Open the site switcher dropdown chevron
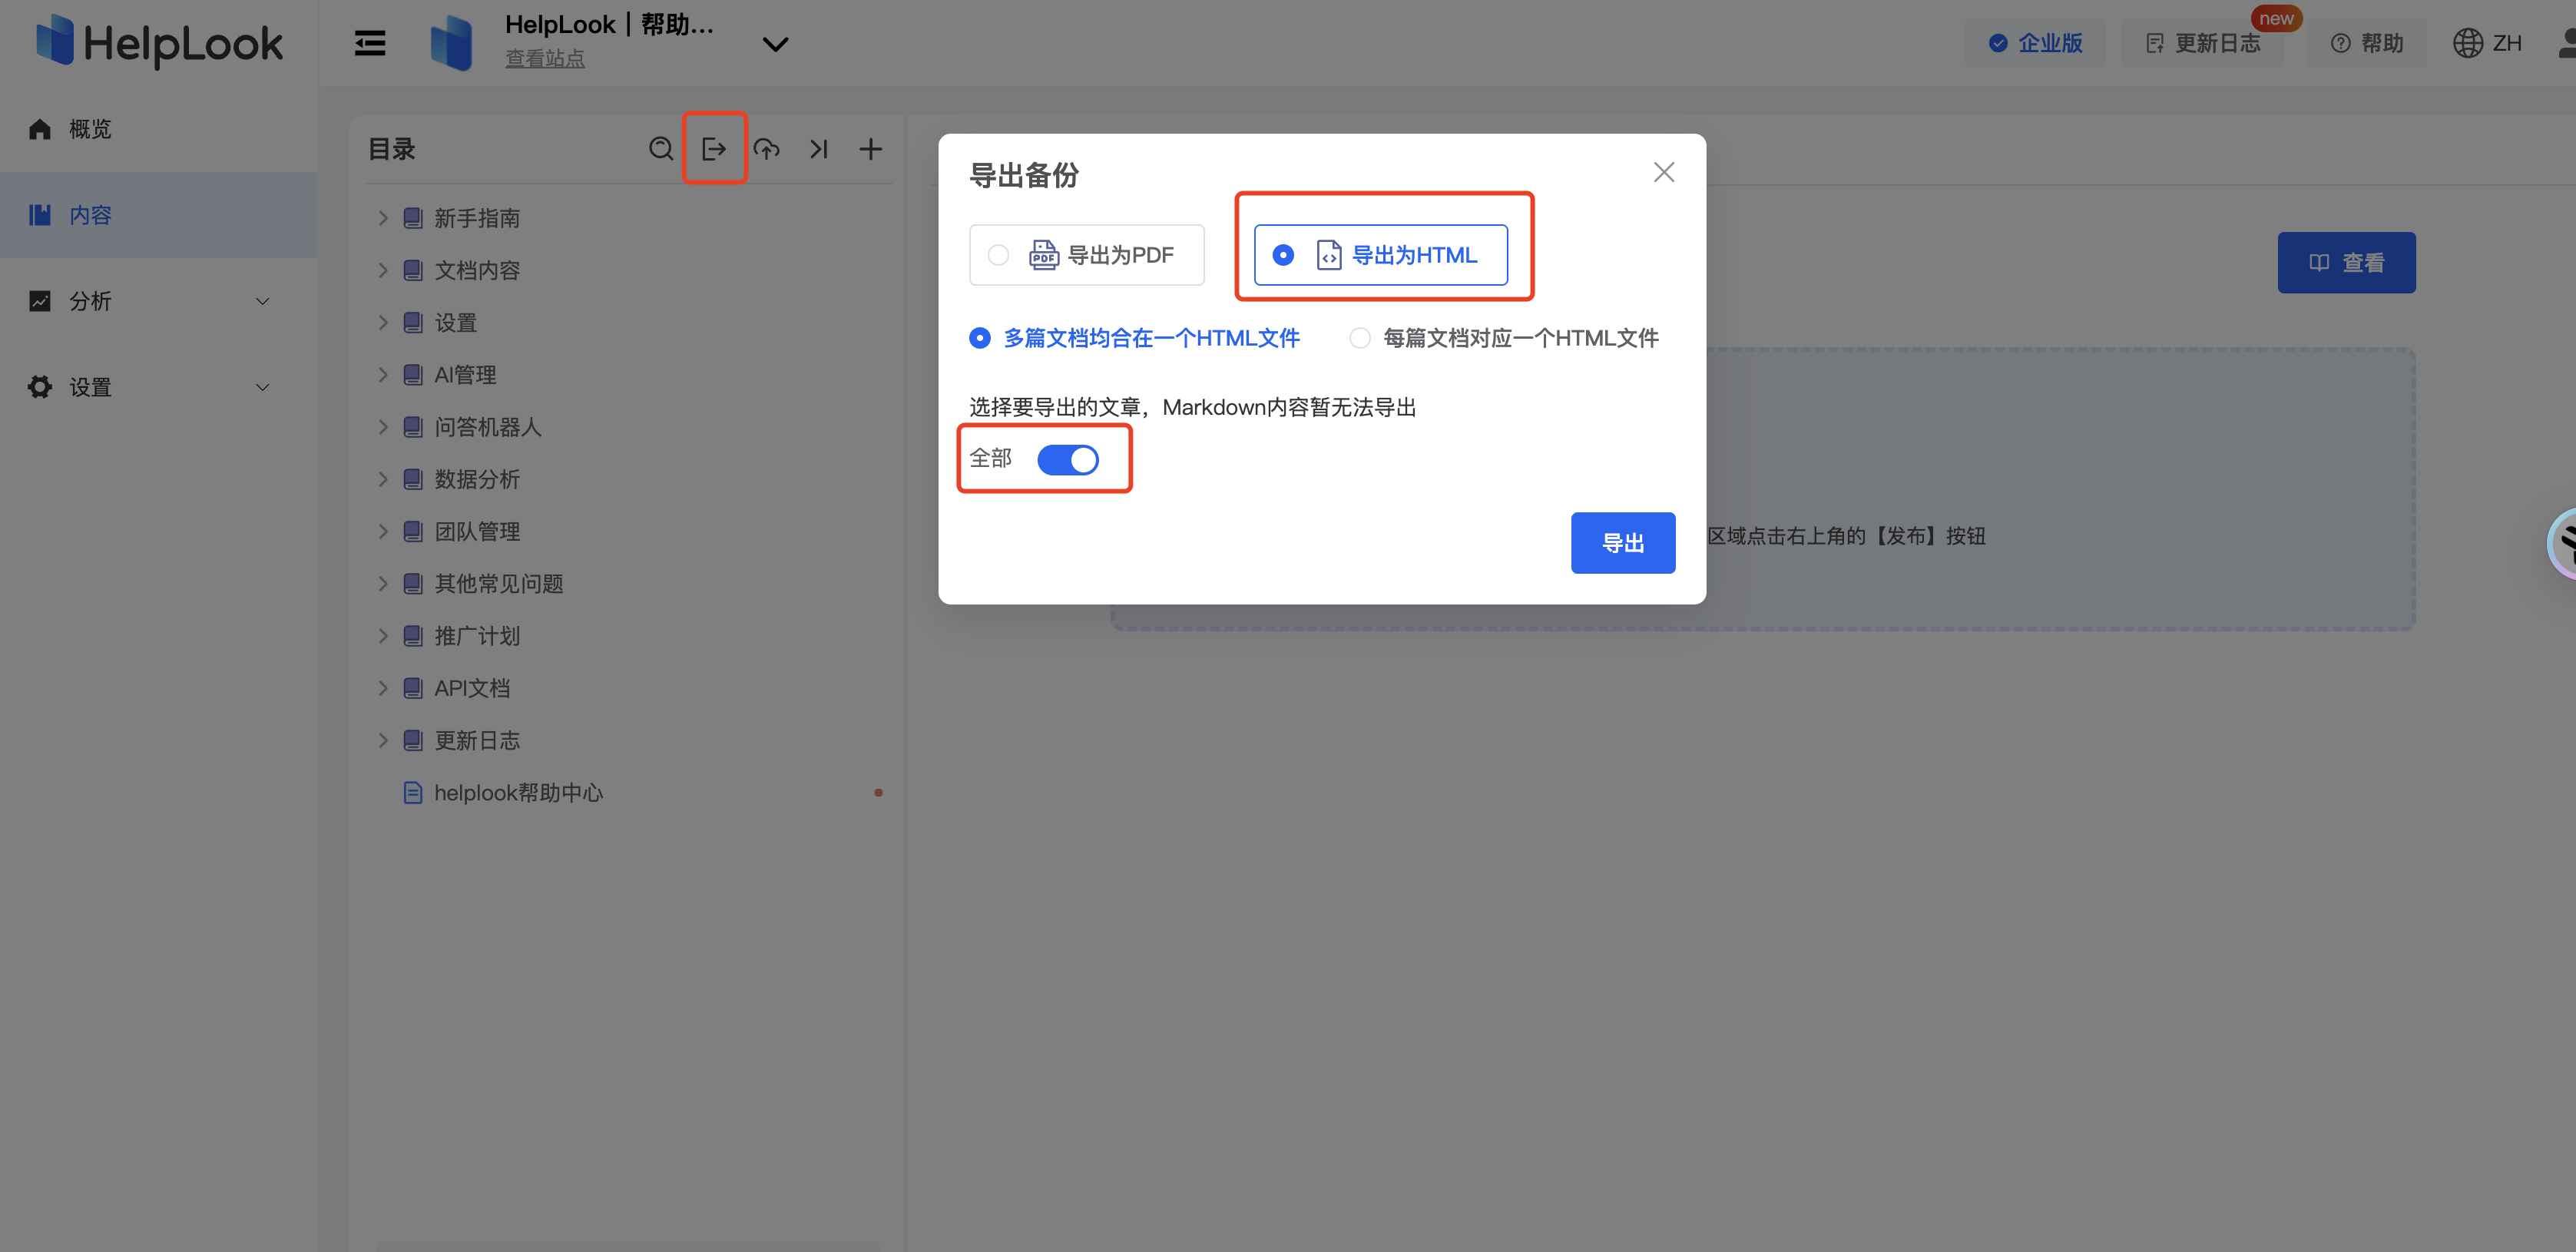 (x=775, y=44)
